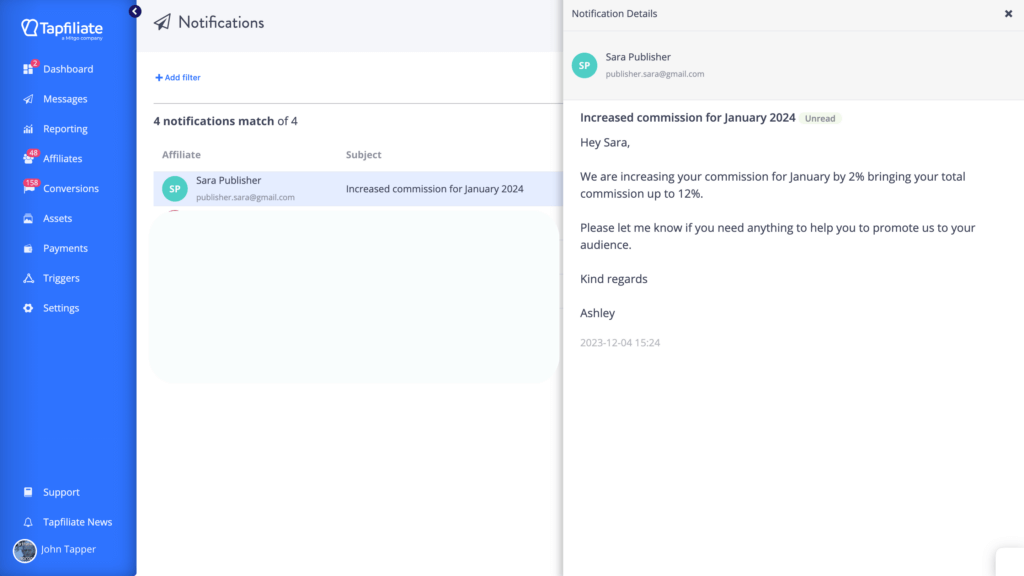Image resolution: width=1024 pixels, height=576 pixels.
Task: Click the Affiliate column header
Action: [x=181, y=155]
